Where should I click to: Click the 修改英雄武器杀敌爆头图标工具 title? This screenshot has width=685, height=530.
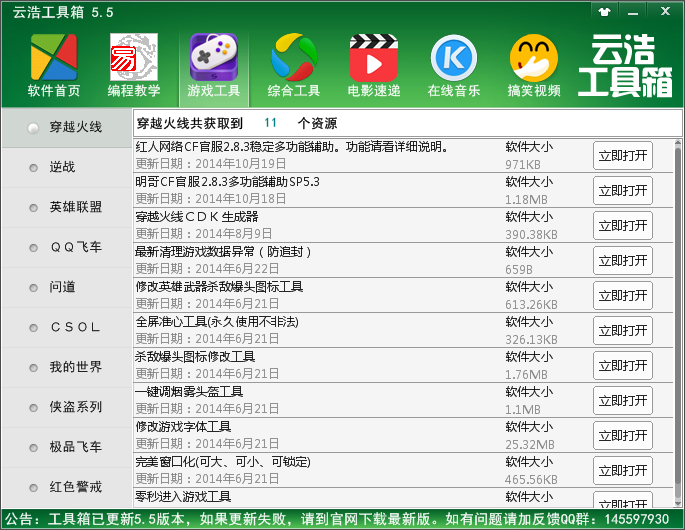219,287
